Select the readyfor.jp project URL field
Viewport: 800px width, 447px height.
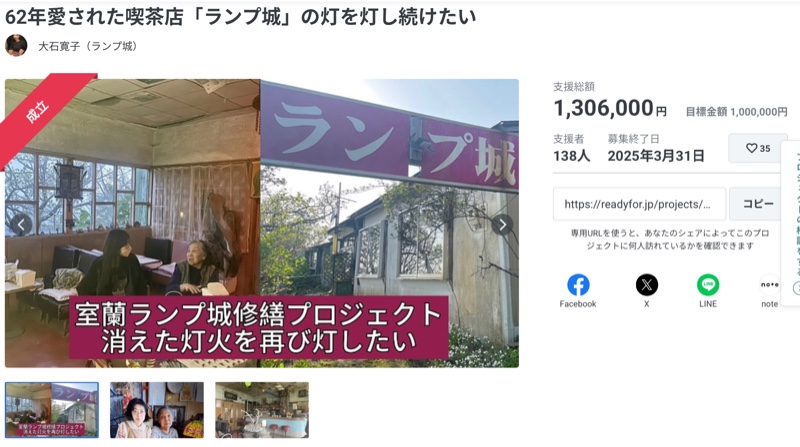coord(639,204)
